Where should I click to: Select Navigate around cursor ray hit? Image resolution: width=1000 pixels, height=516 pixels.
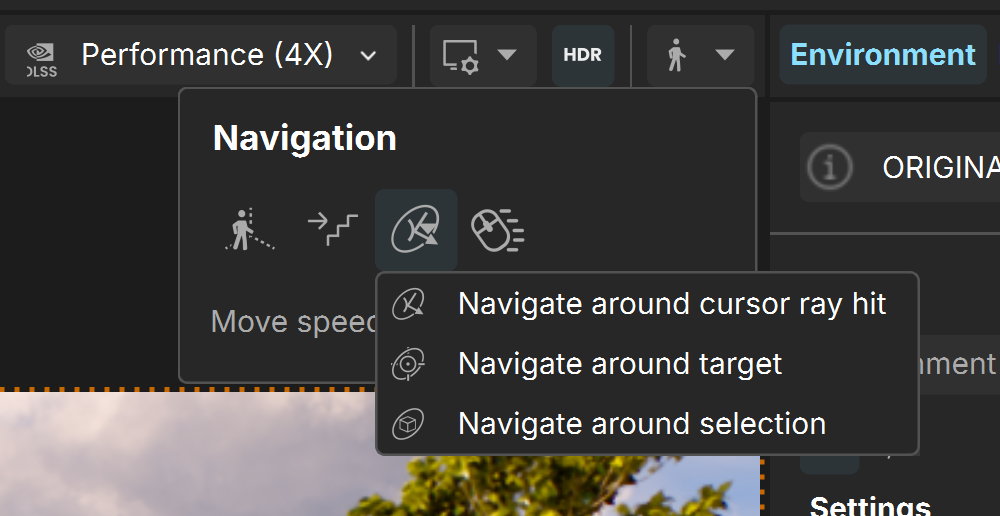point(647,304)
